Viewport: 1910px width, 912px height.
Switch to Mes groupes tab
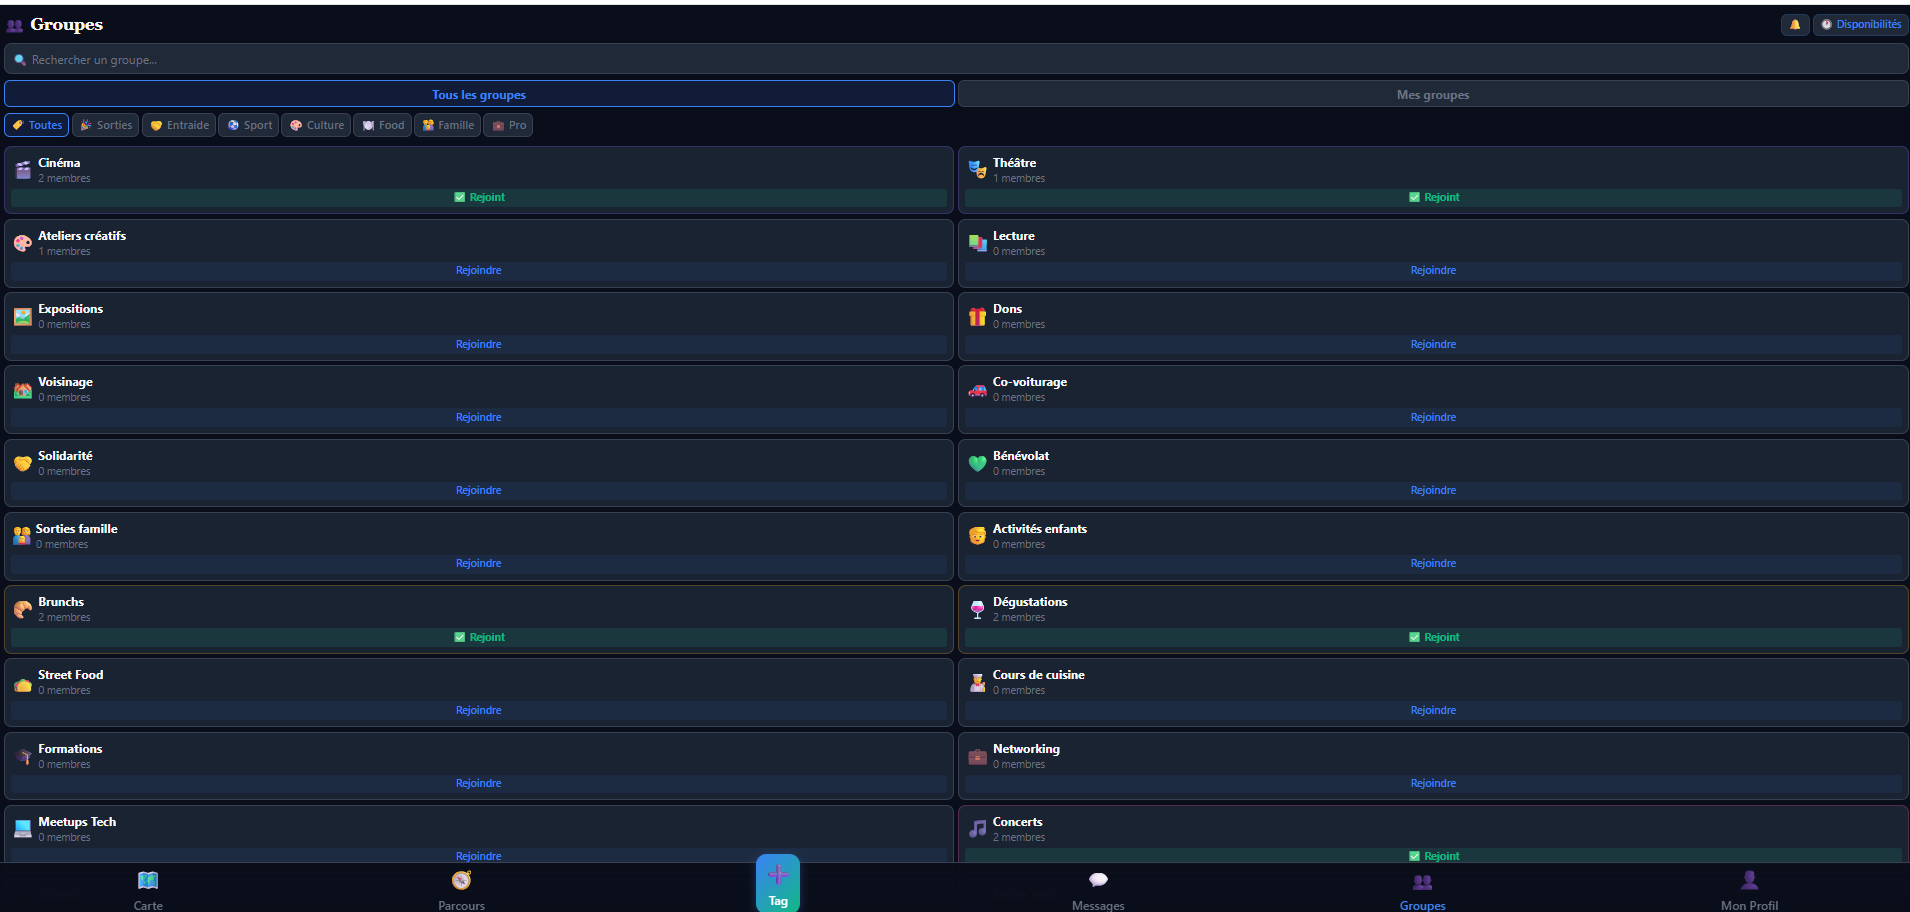(x=1432, y=95)
